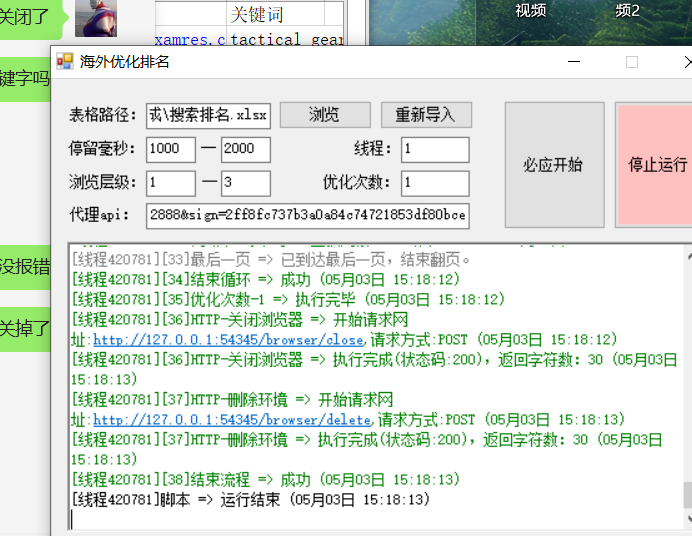Click the 优化次数 input field

tap(435, 183)
